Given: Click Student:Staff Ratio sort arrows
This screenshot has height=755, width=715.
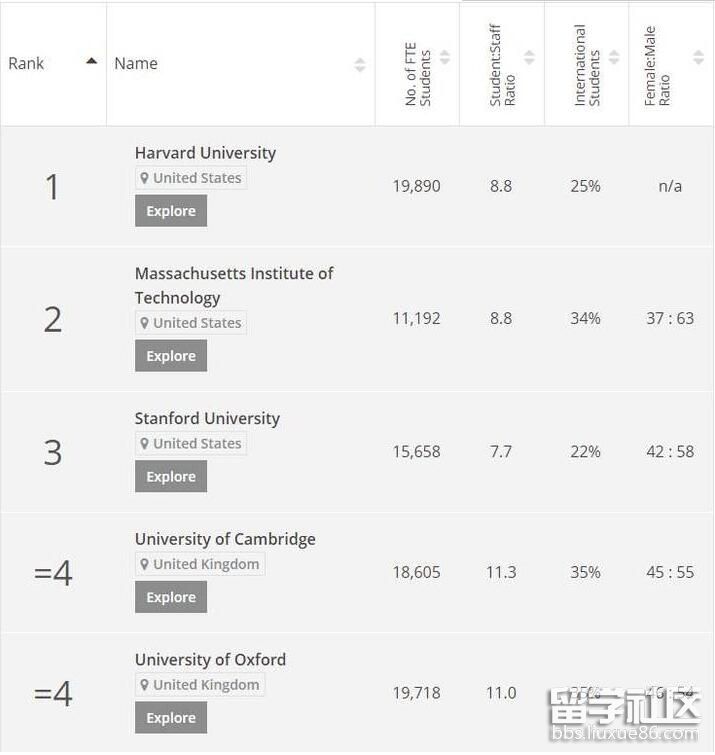Looking at the screenshot, I should pos(530,58).
